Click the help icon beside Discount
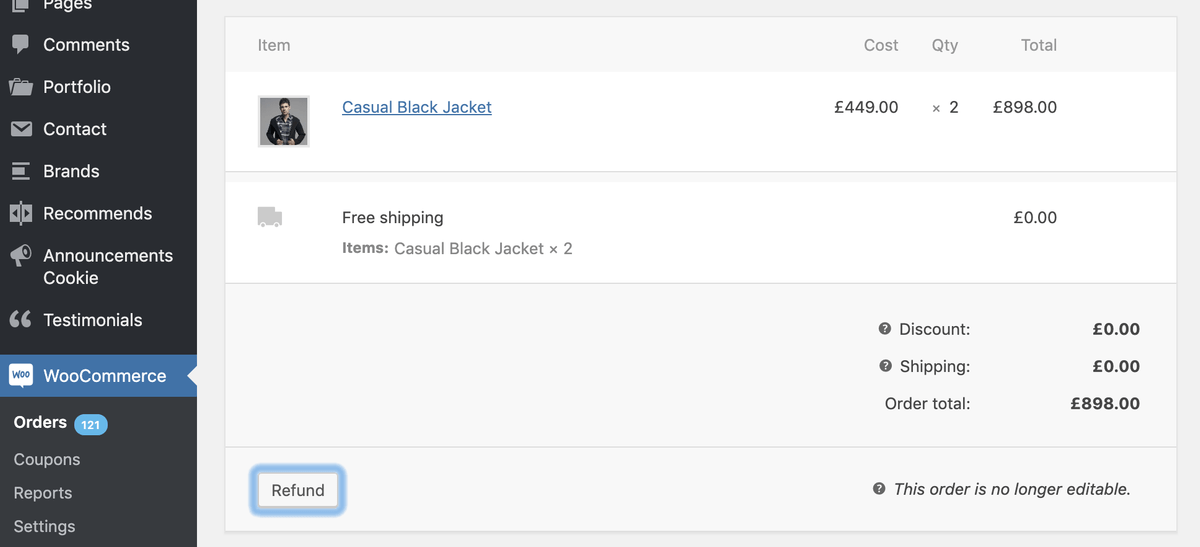1200x547 pixels. [x=885, y=329]
